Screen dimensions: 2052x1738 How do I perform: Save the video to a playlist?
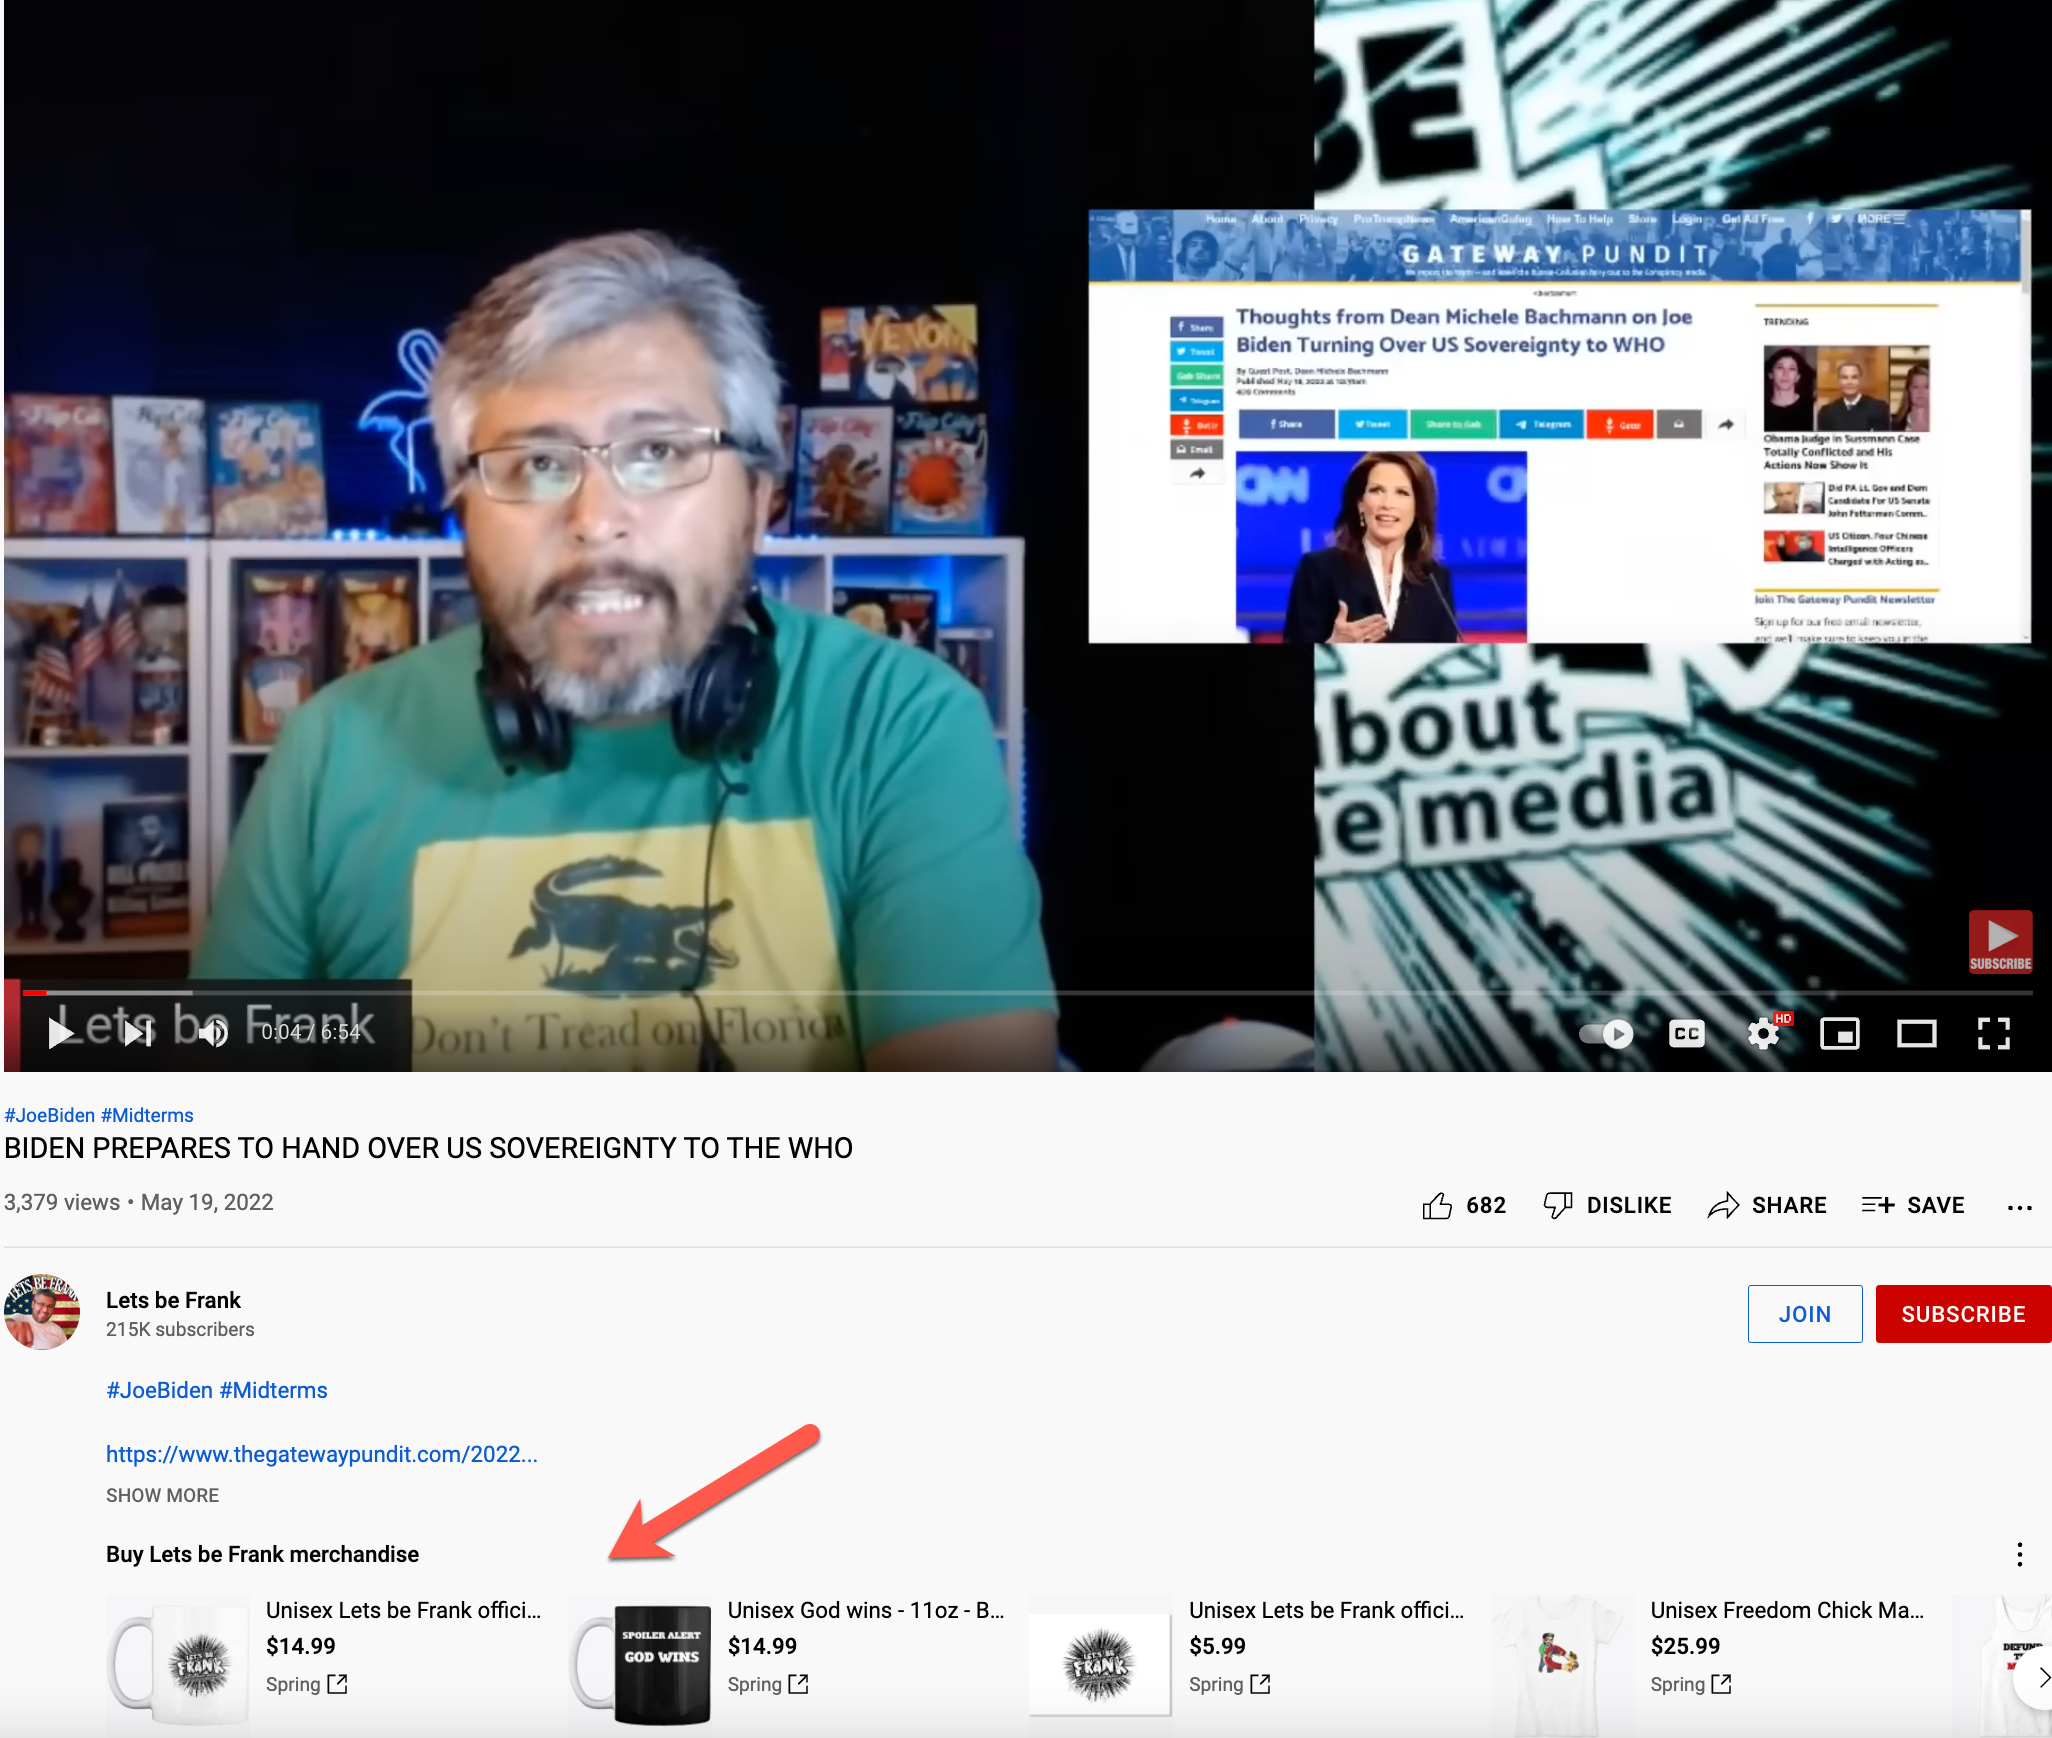tap(1913, 1205)
